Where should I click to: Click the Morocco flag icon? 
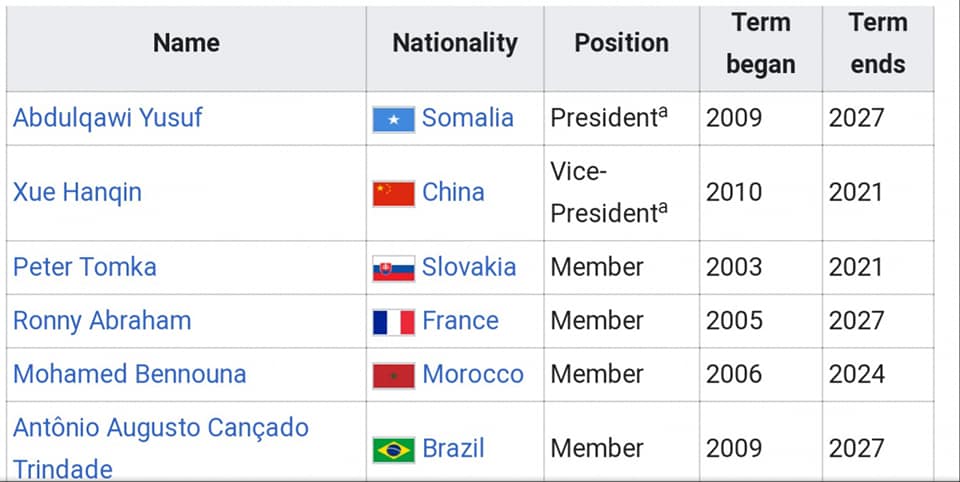click(x=393, y=375)
